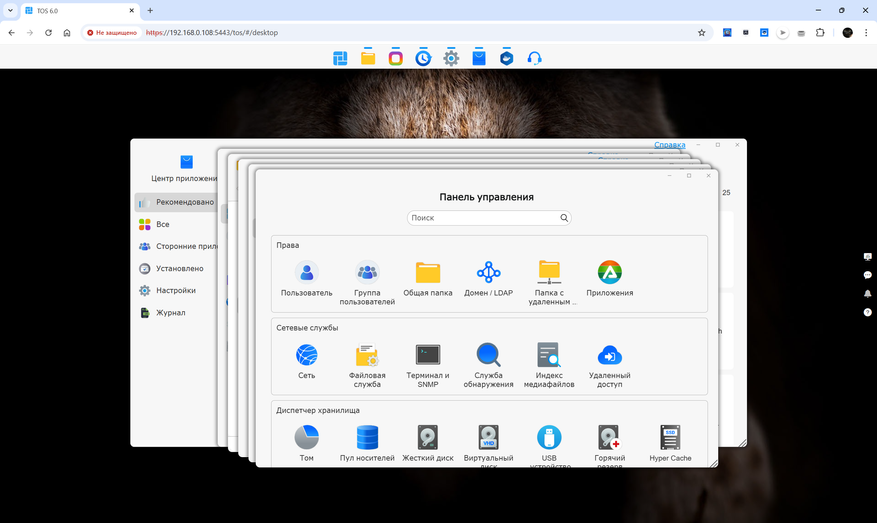The image size is (877, 523).
Task: Click the support headset icon in taskbar
Action: [x=534, y=58]
